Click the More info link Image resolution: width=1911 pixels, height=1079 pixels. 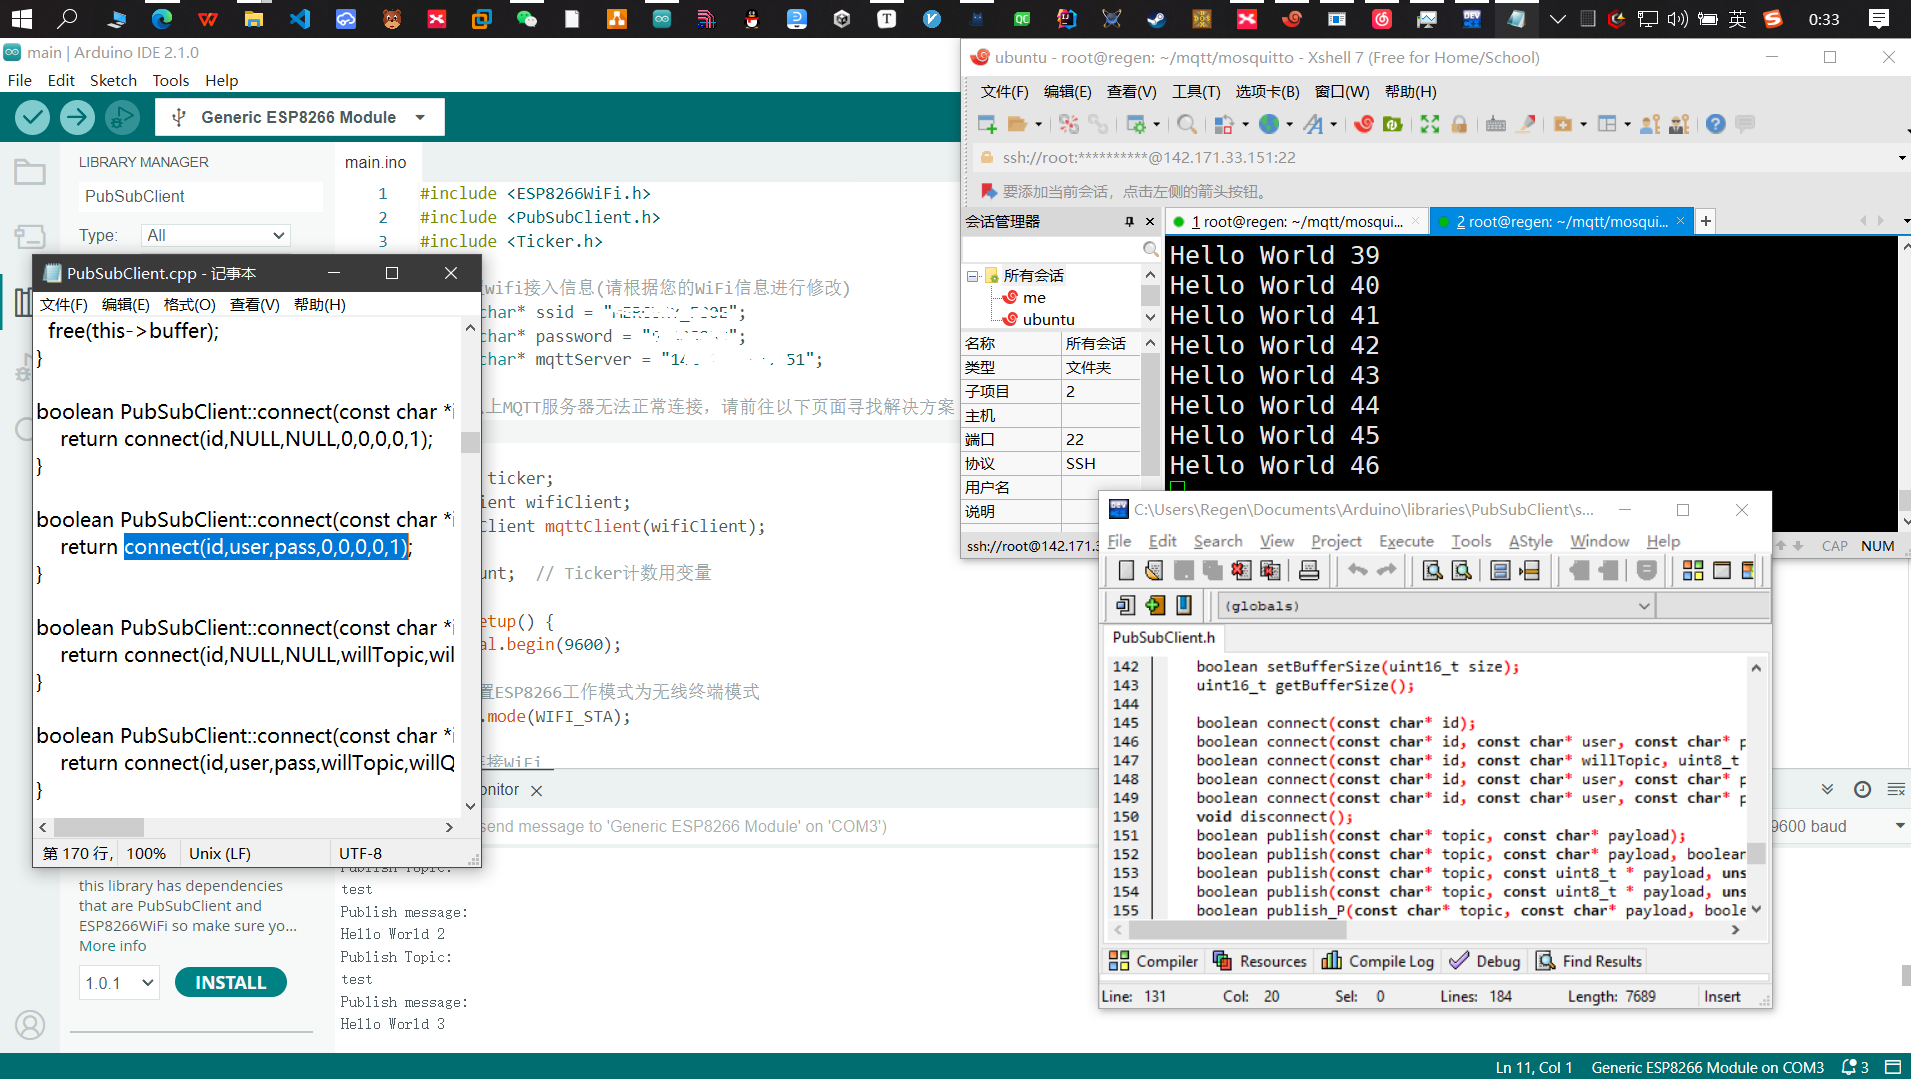[113, 946]
